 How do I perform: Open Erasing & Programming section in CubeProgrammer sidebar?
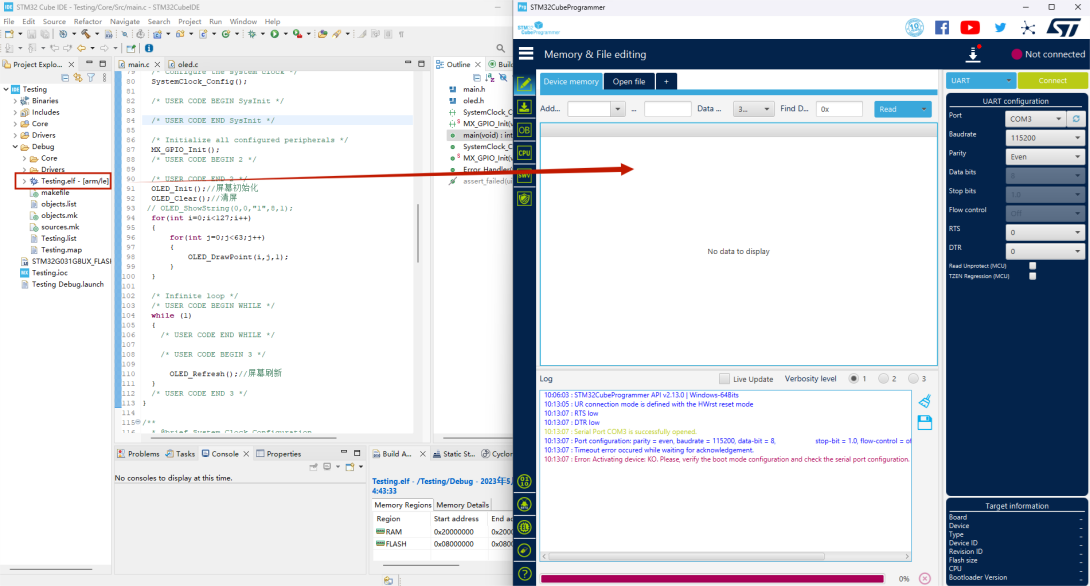[525, 107]
